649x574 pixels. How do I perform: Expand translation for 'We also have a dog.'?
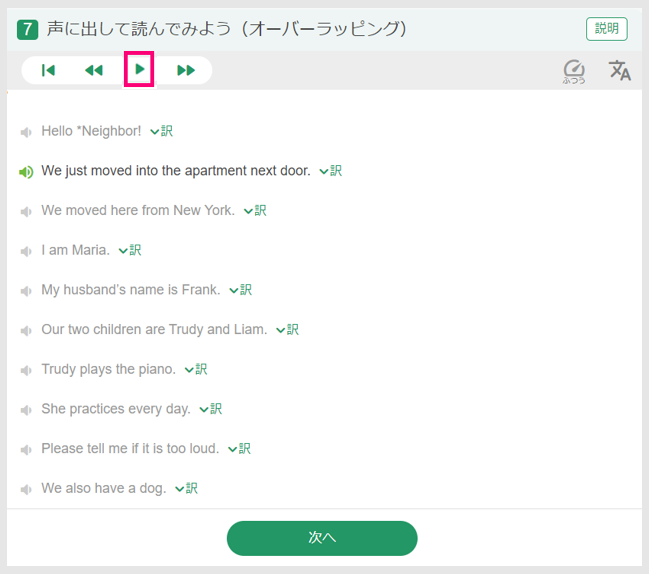click(x=186, y=489)
